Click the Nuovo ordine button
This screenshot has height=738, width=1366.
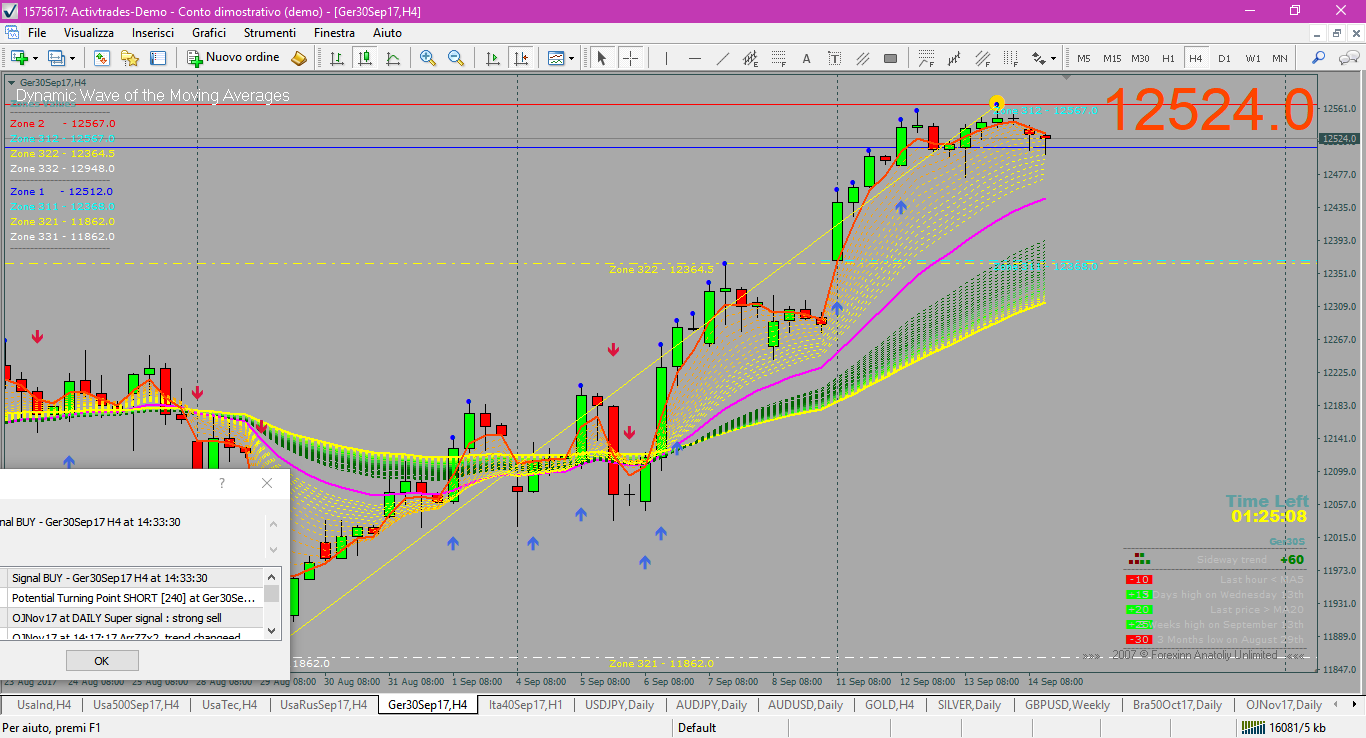[x=233, y=58]
